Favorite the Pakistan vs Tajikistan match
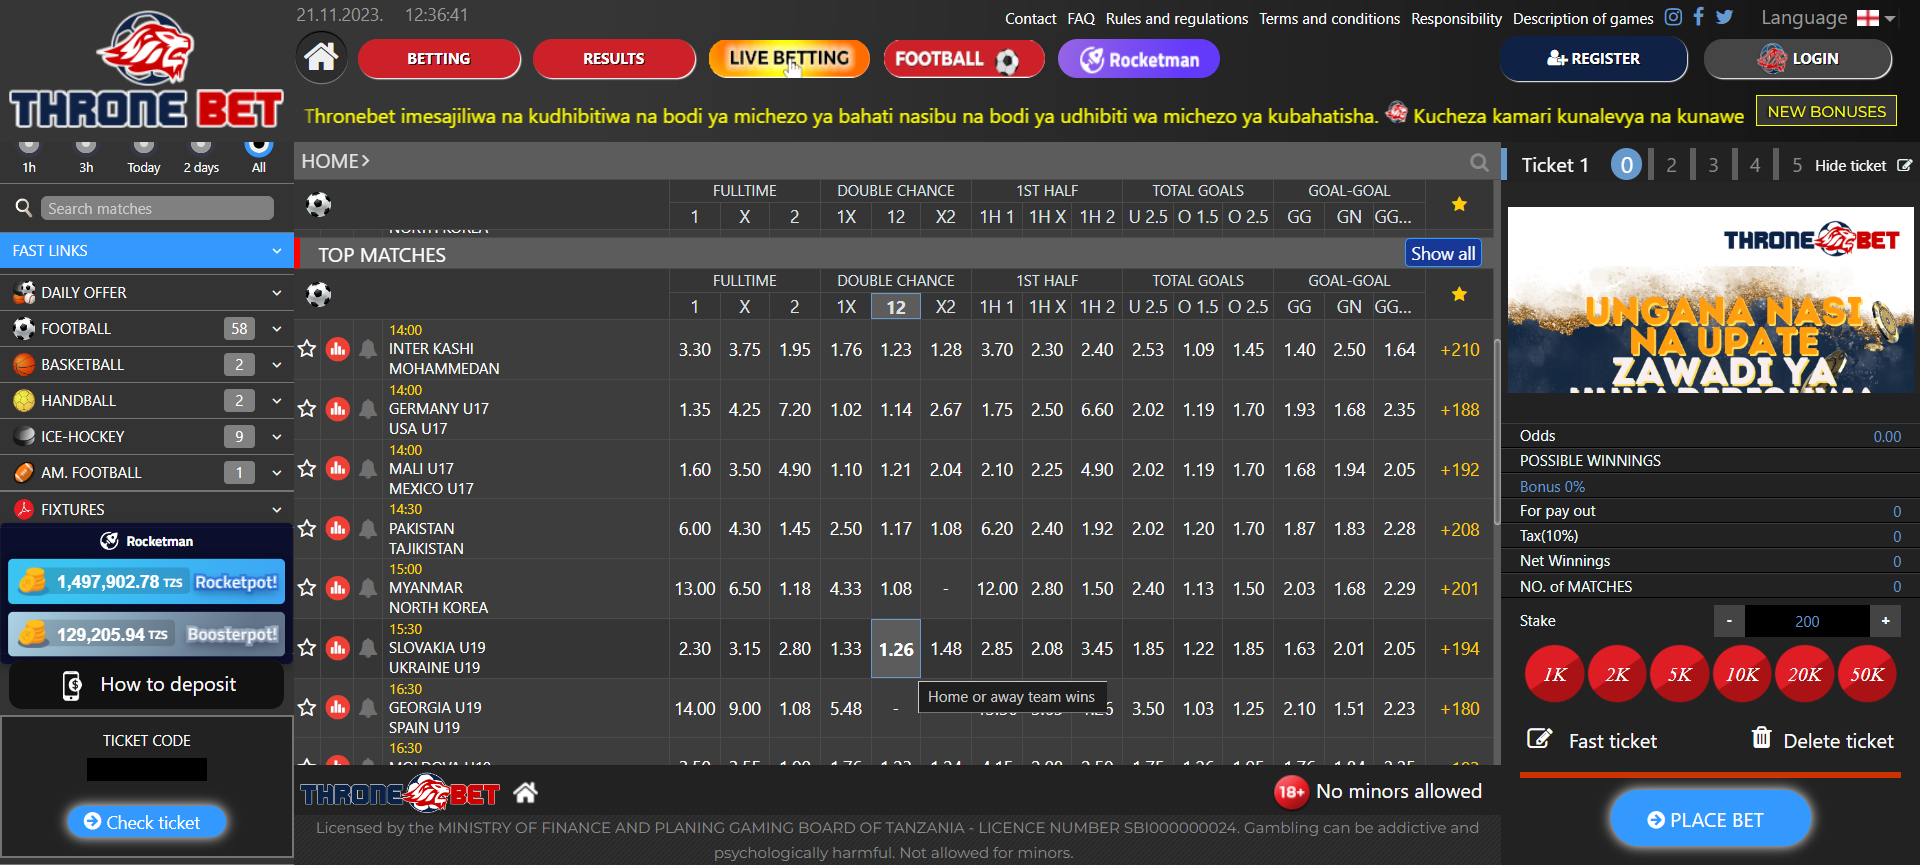 [x=307, y=528]
